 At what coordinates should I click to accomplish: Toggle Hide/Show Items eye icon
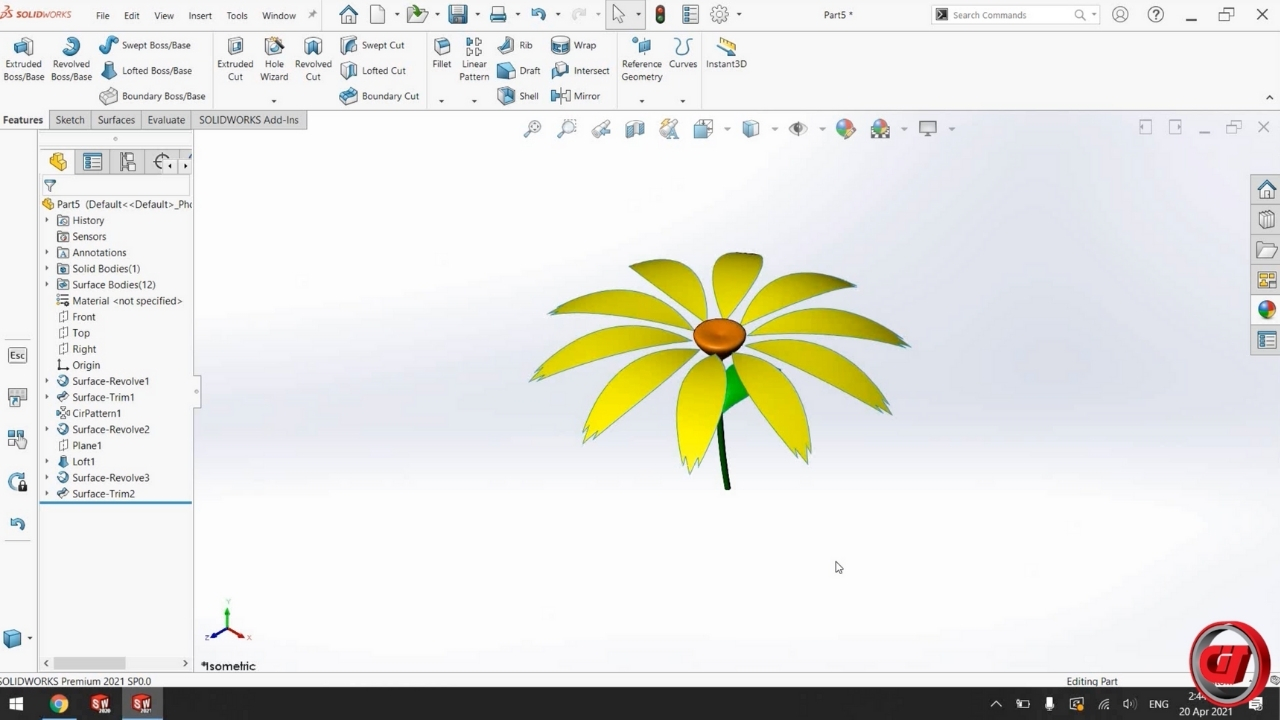(x=798, y=129)
